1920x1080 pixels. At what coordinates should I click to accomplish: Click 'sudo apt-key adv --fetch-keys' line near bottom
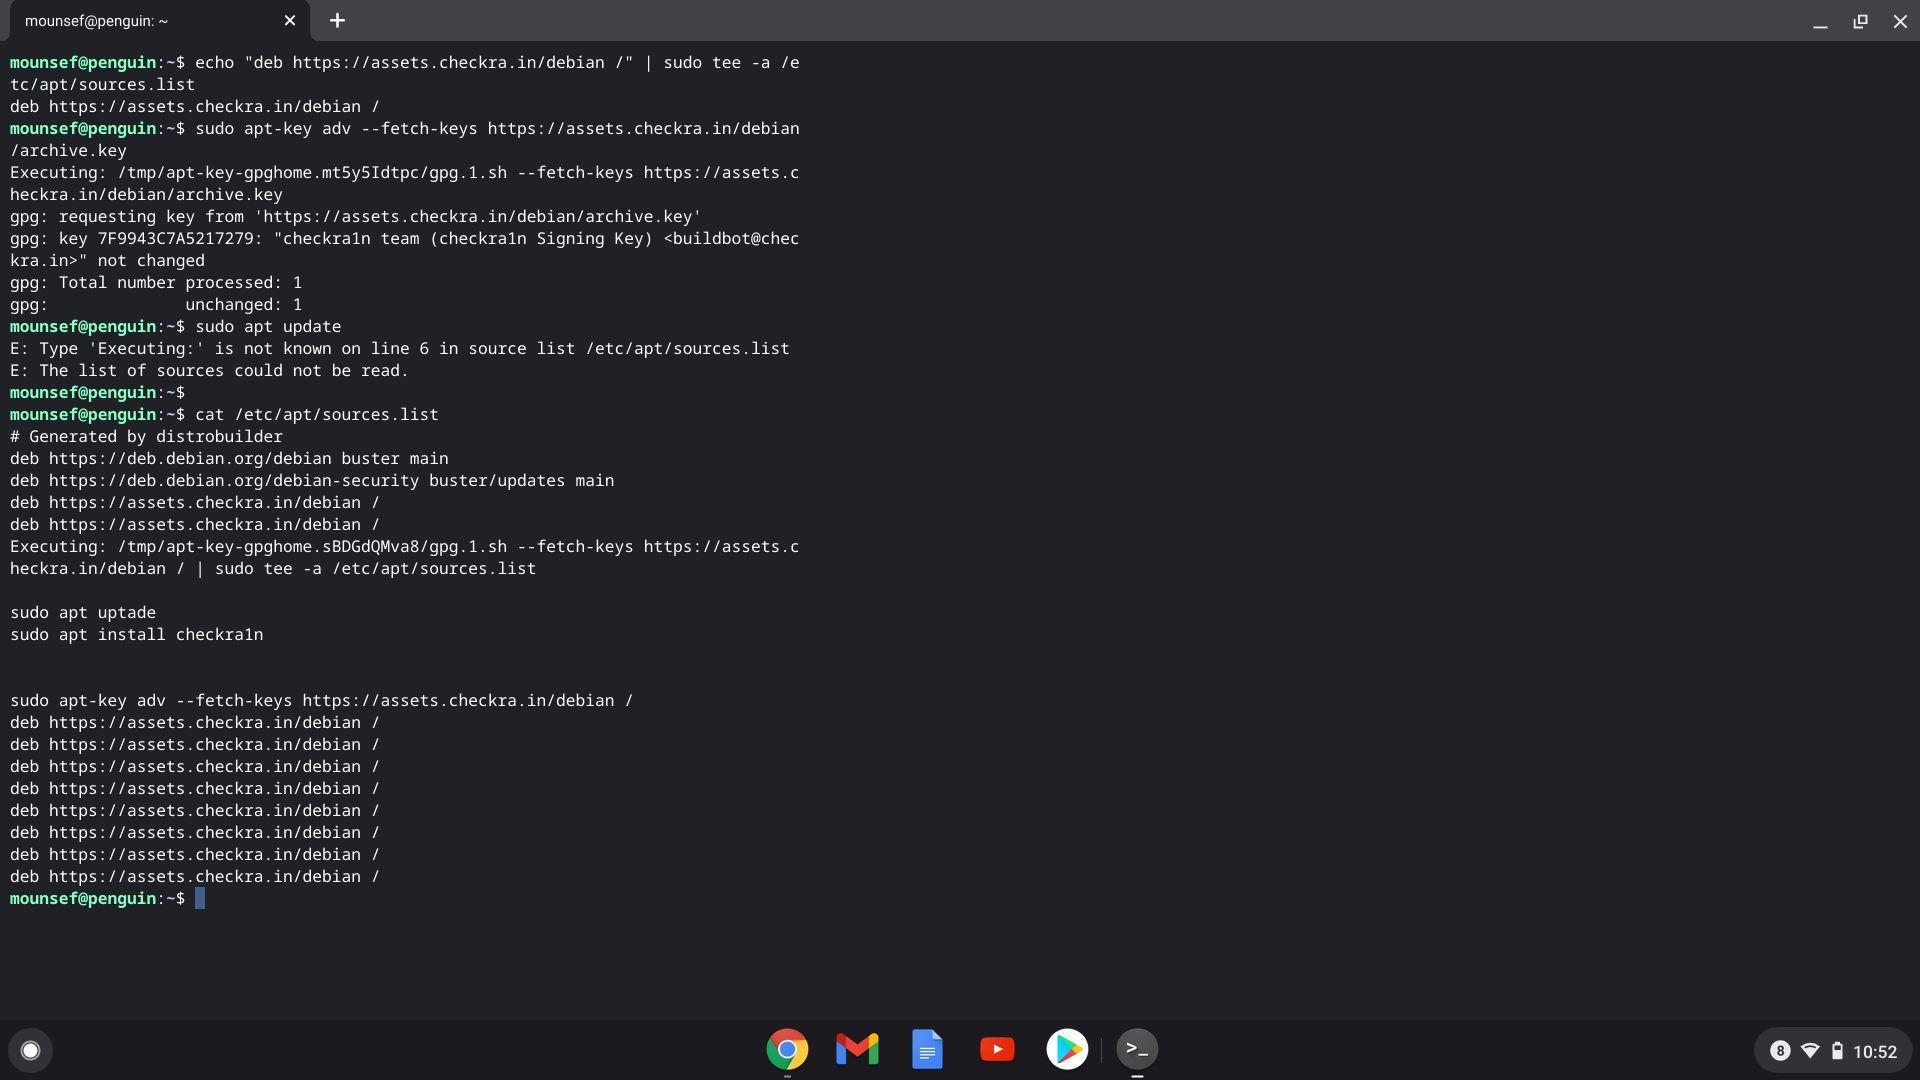point(321,701)
